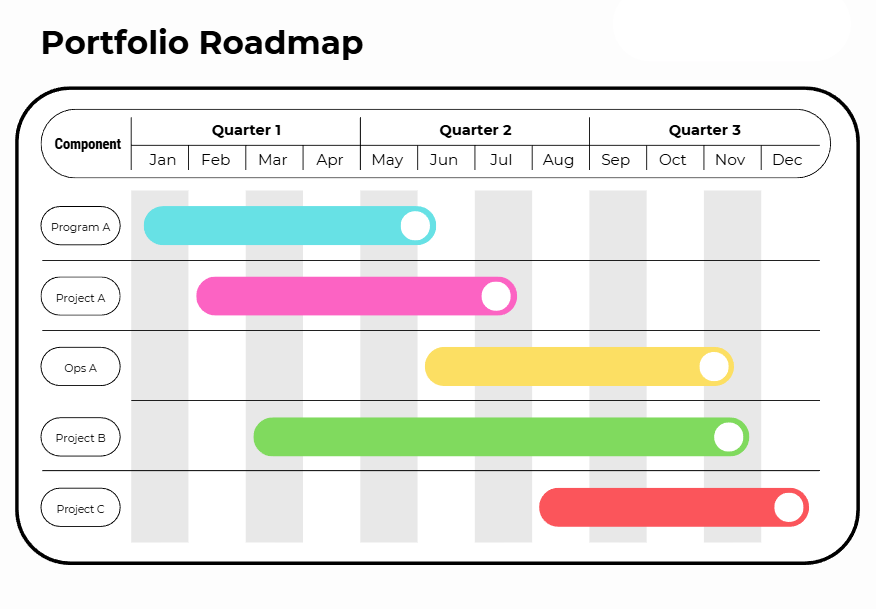
Task: Click the white circle on the cyan Program A bar
Action: click(415, 226)
